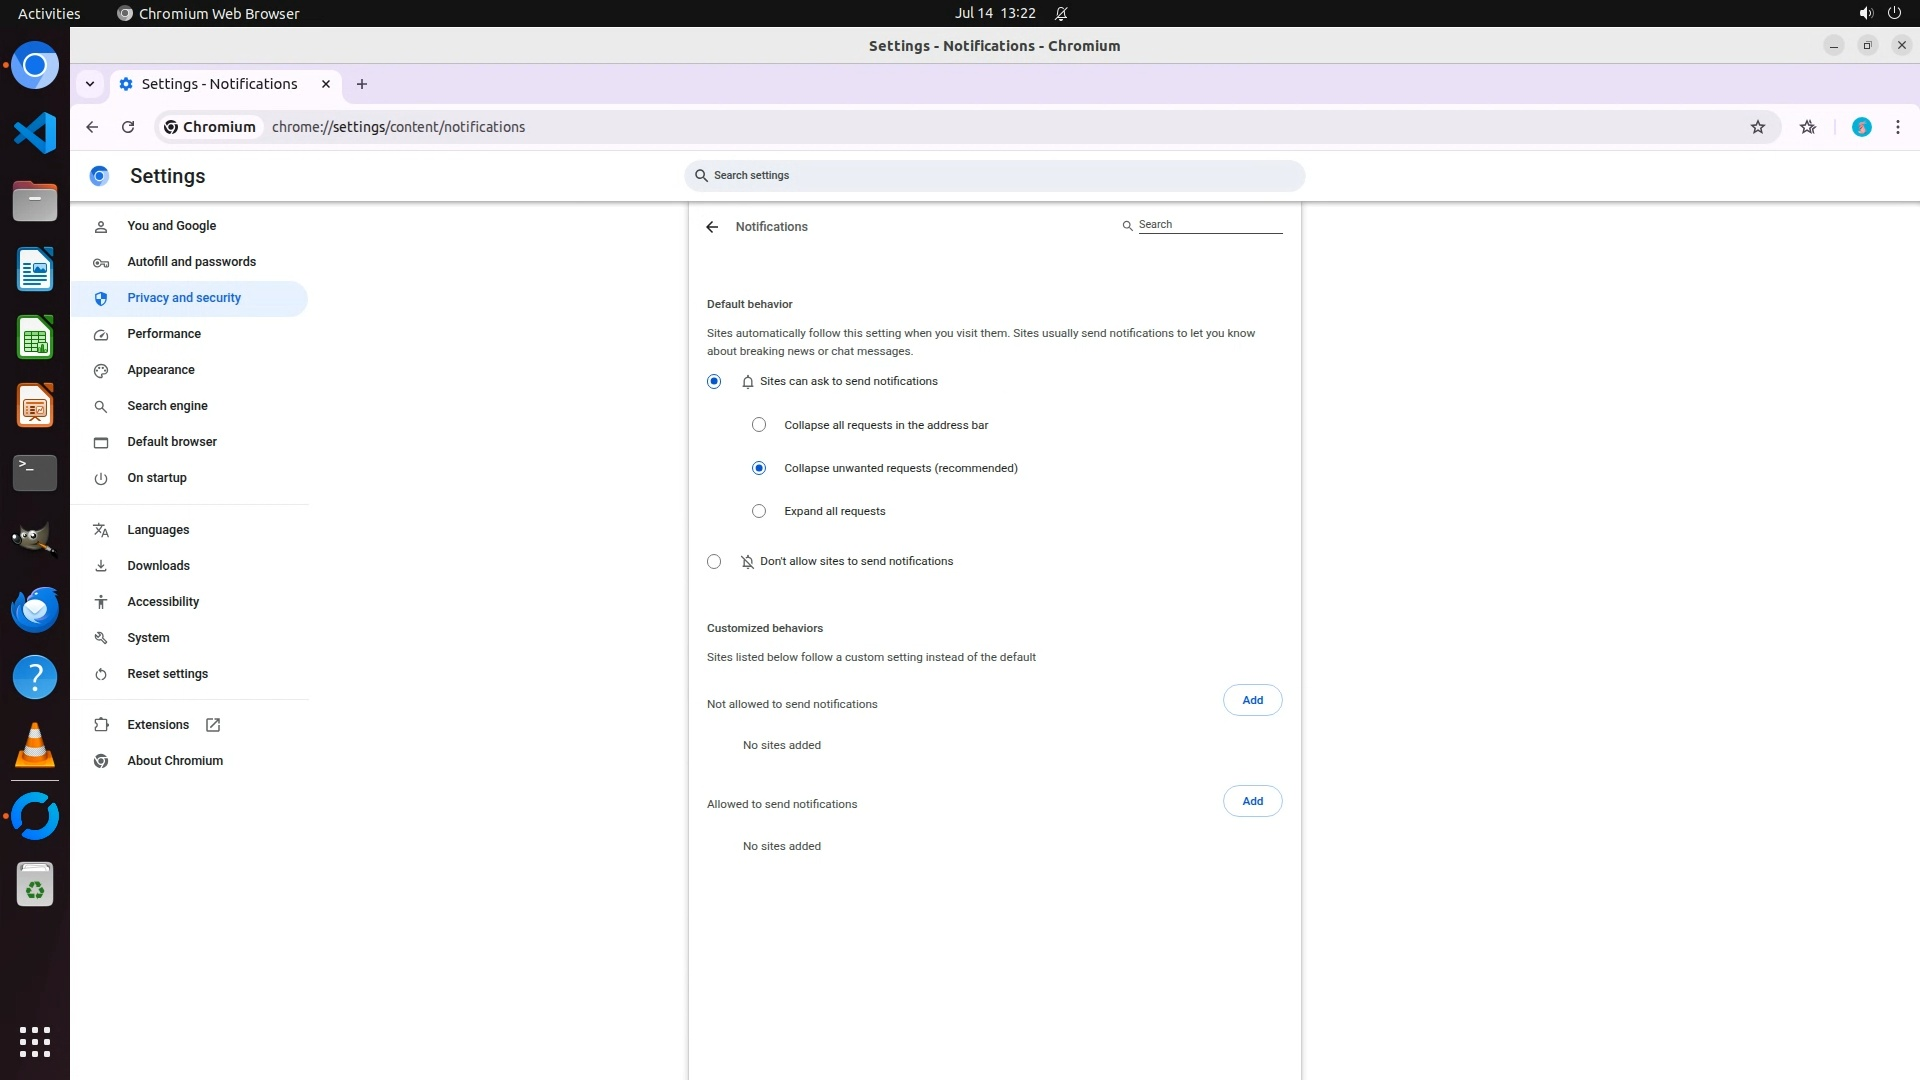This screenshot has width=1920, height=1080.
Task: Add site to Not allowed notifications list
Action: point(1252,700)
